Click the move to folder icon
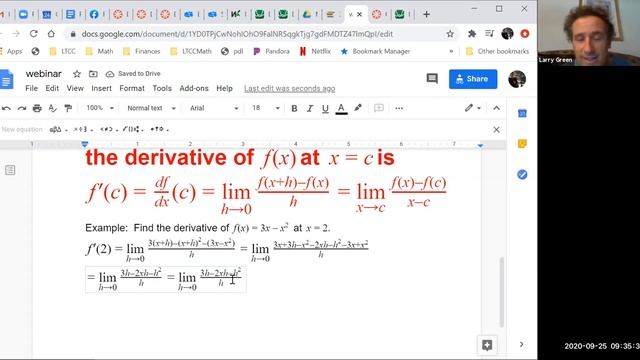Screen dimensions: 640x360 click(x=93, y=74)
